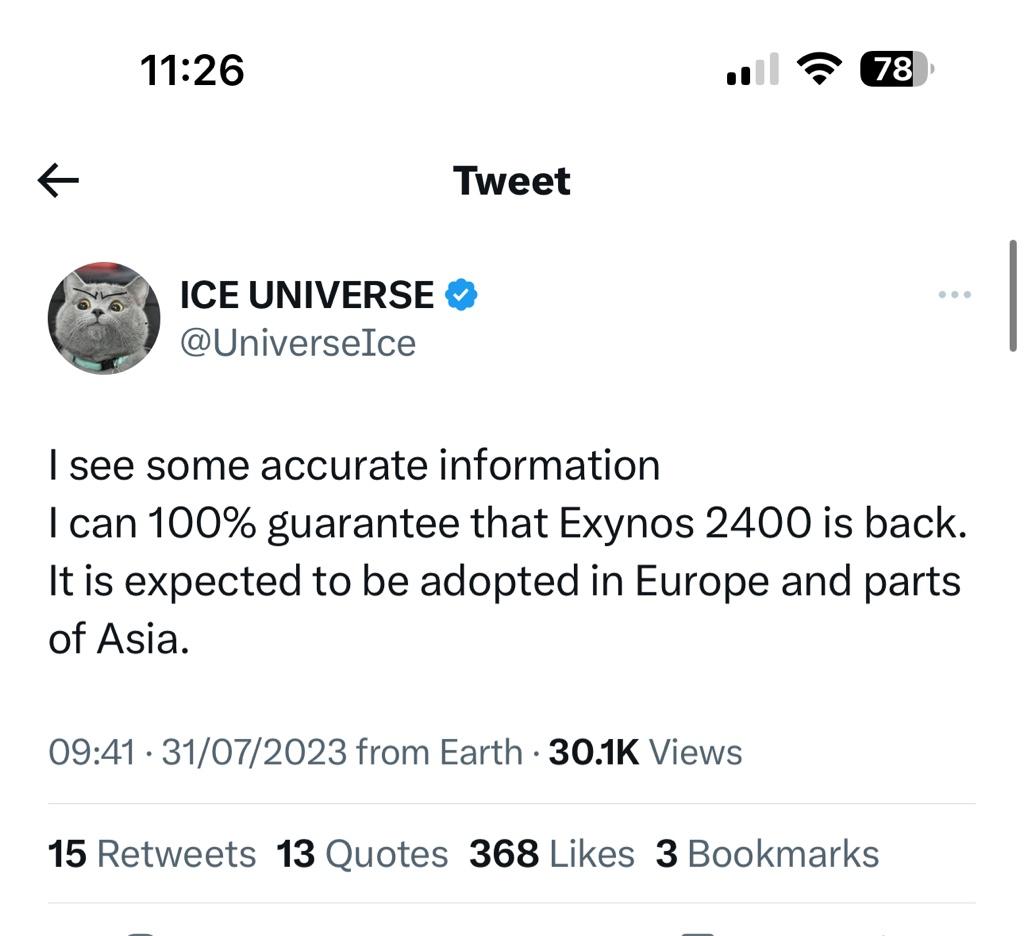Tap the Wi-Fi status icon
The width and height of the screenshot is (1024, 936).
[x=819, y=69]
